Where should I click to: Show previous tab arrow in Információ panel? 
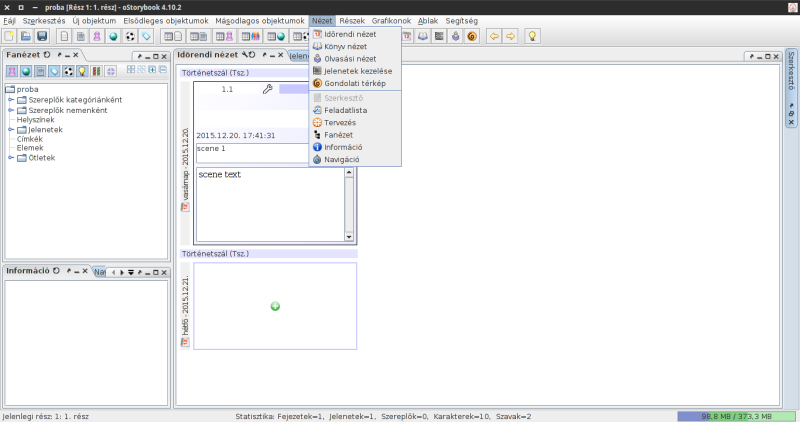(114, 272)
